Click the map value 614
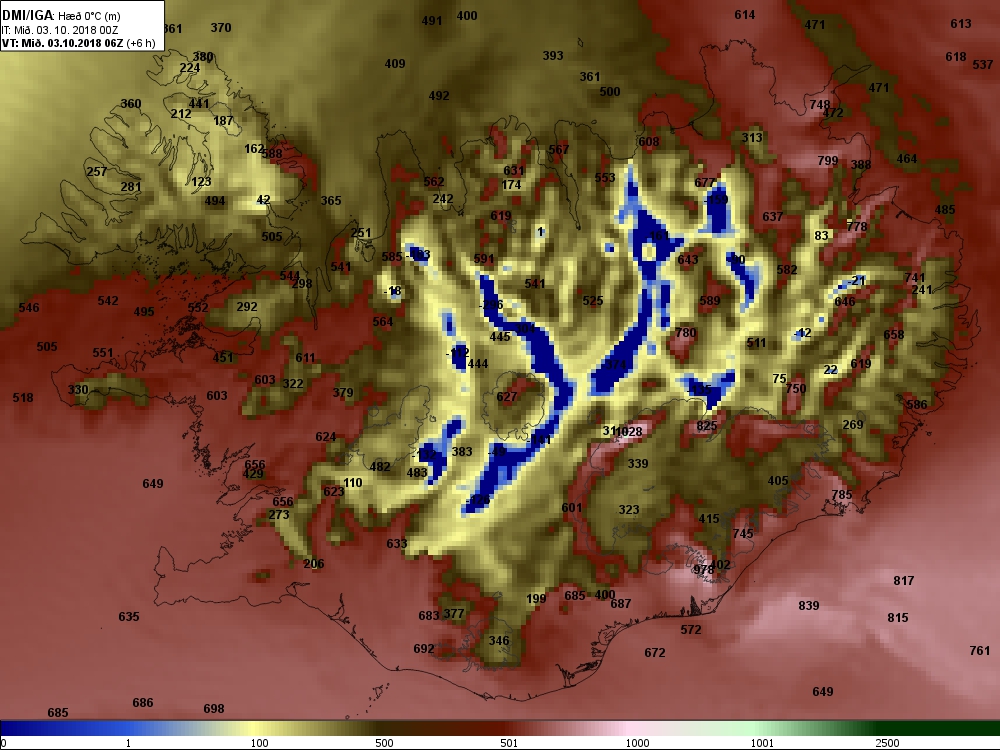This screenshot has height=750, width=1000. point(745,15)
